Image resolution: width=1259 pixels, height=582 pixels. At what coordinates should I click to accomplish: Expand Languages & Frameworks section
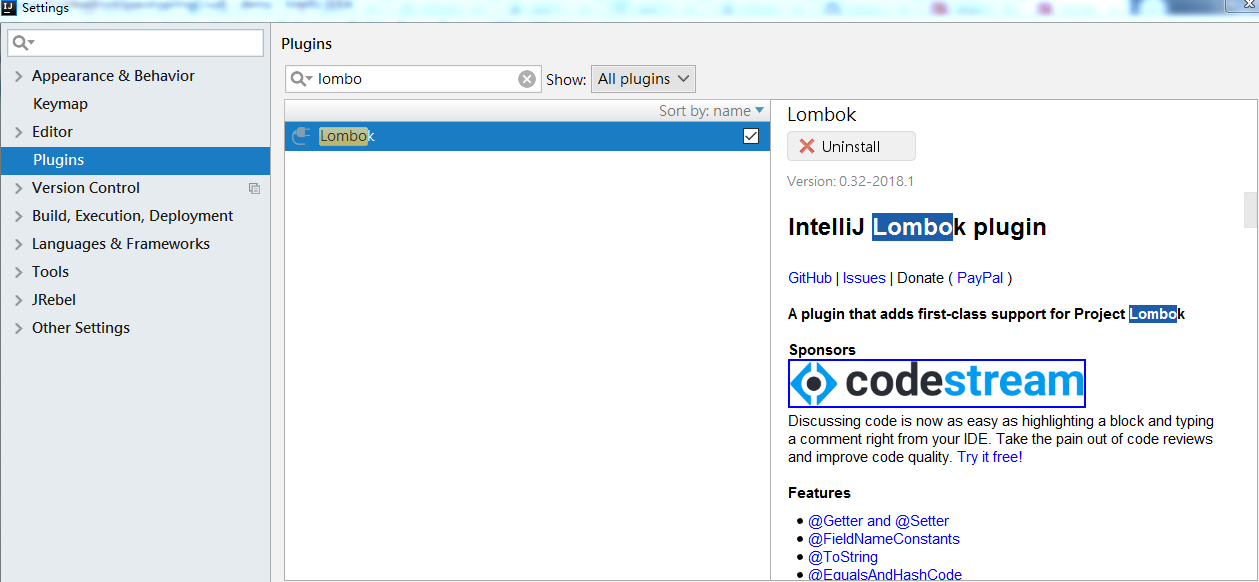(18, 244)
